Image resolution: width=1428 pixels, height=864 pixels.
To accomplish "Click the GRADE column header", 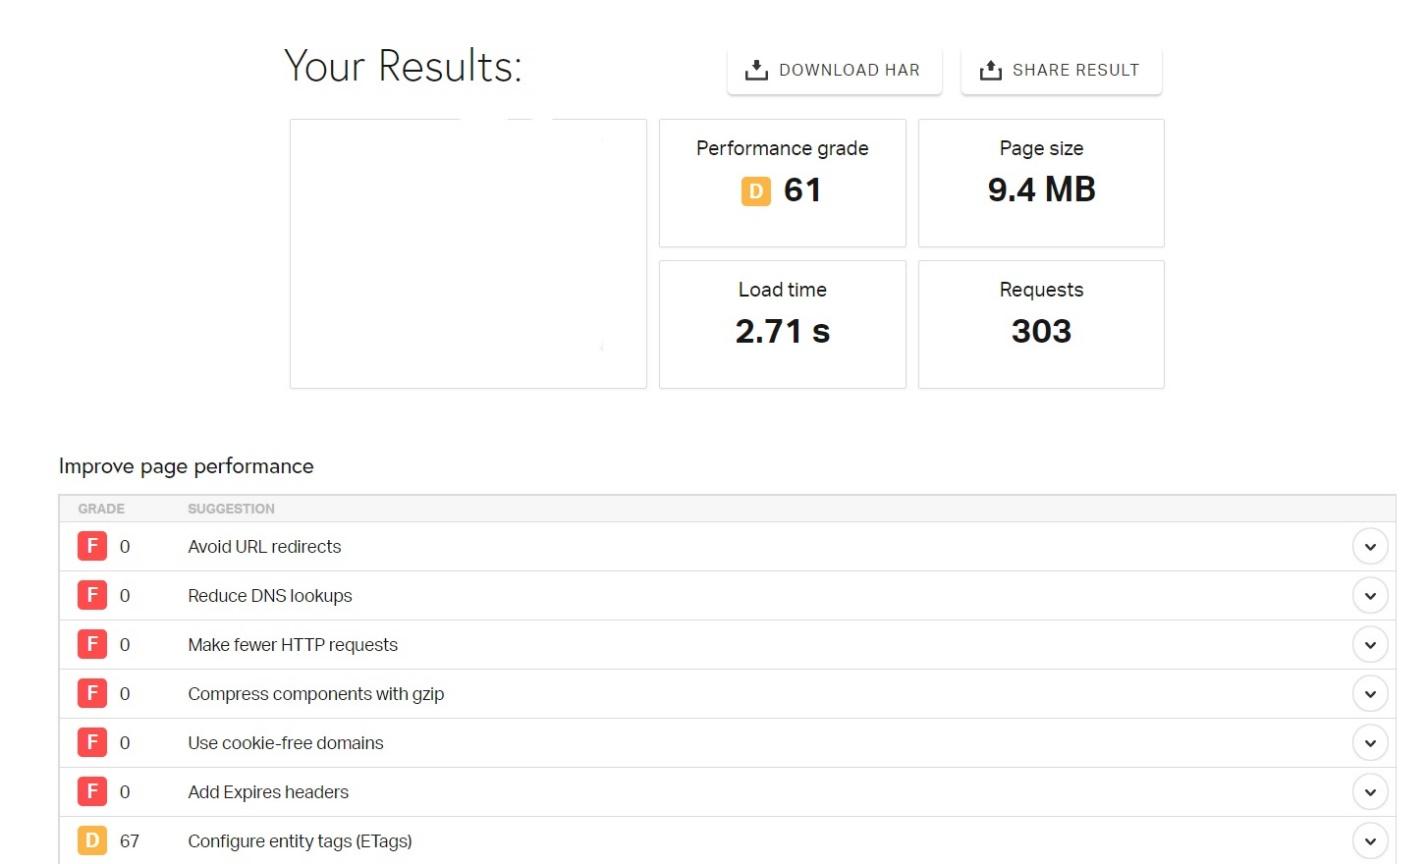I will (x=101, y=509).
